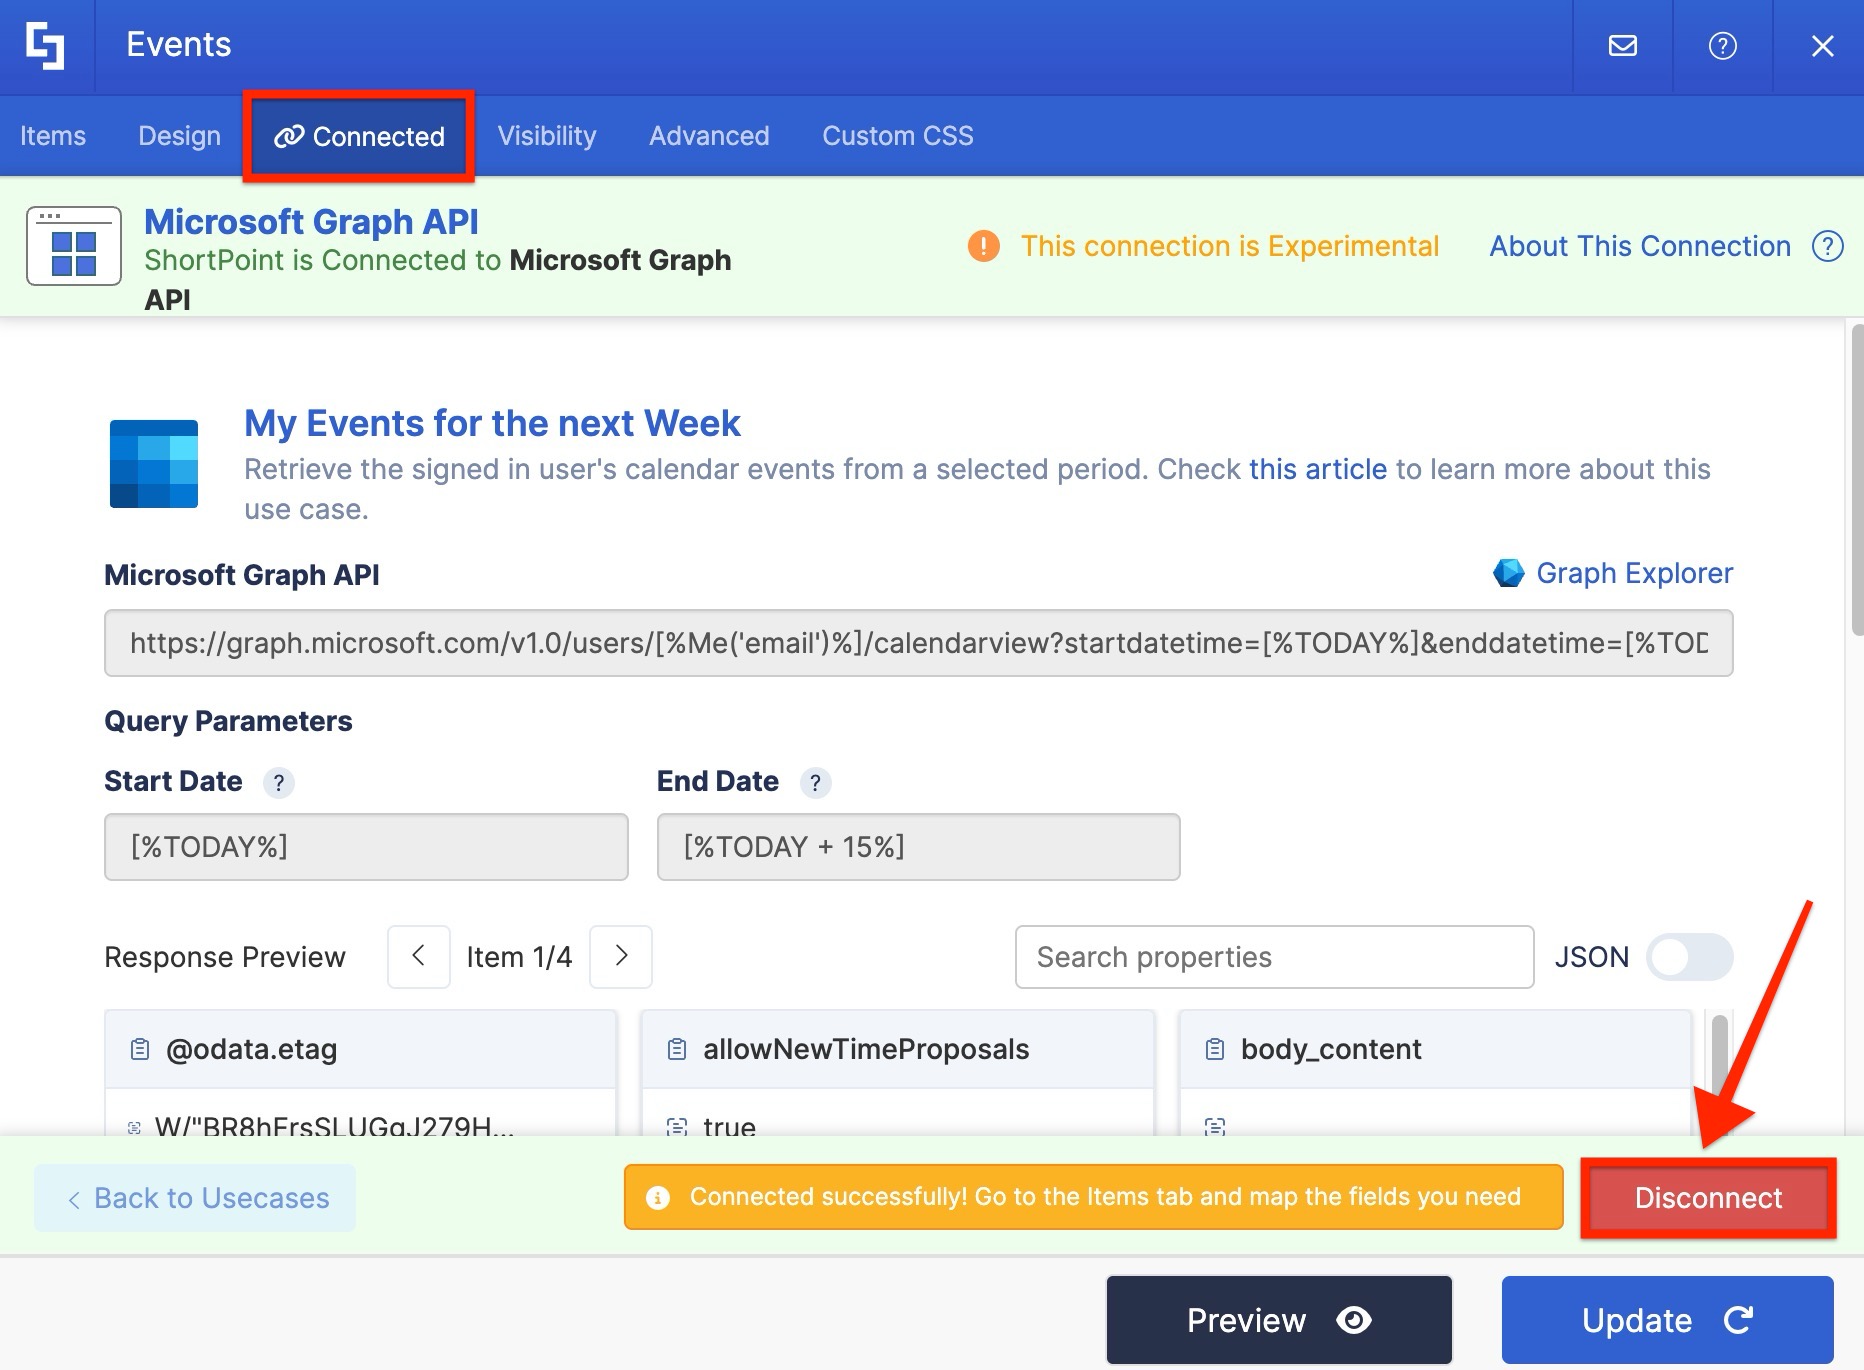The width and height of the screenshot is (1864, 1370).
Task: Click help icon beside About This Connection
Action: 1828,246
